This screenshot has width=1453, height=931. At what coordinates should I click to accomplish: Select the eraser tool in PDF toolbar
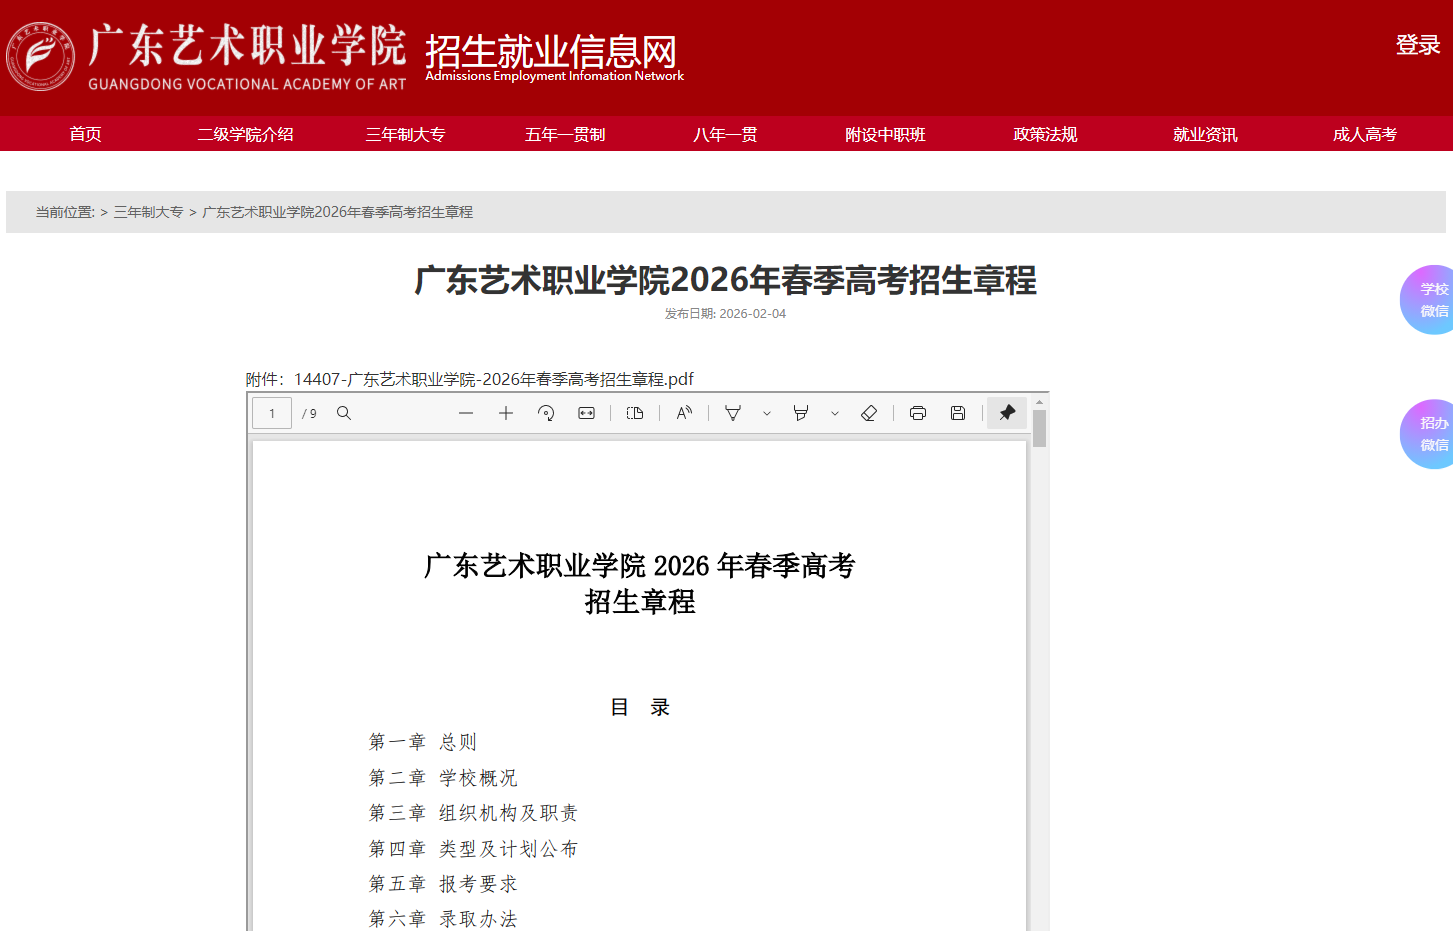click(x=869, y=412)
